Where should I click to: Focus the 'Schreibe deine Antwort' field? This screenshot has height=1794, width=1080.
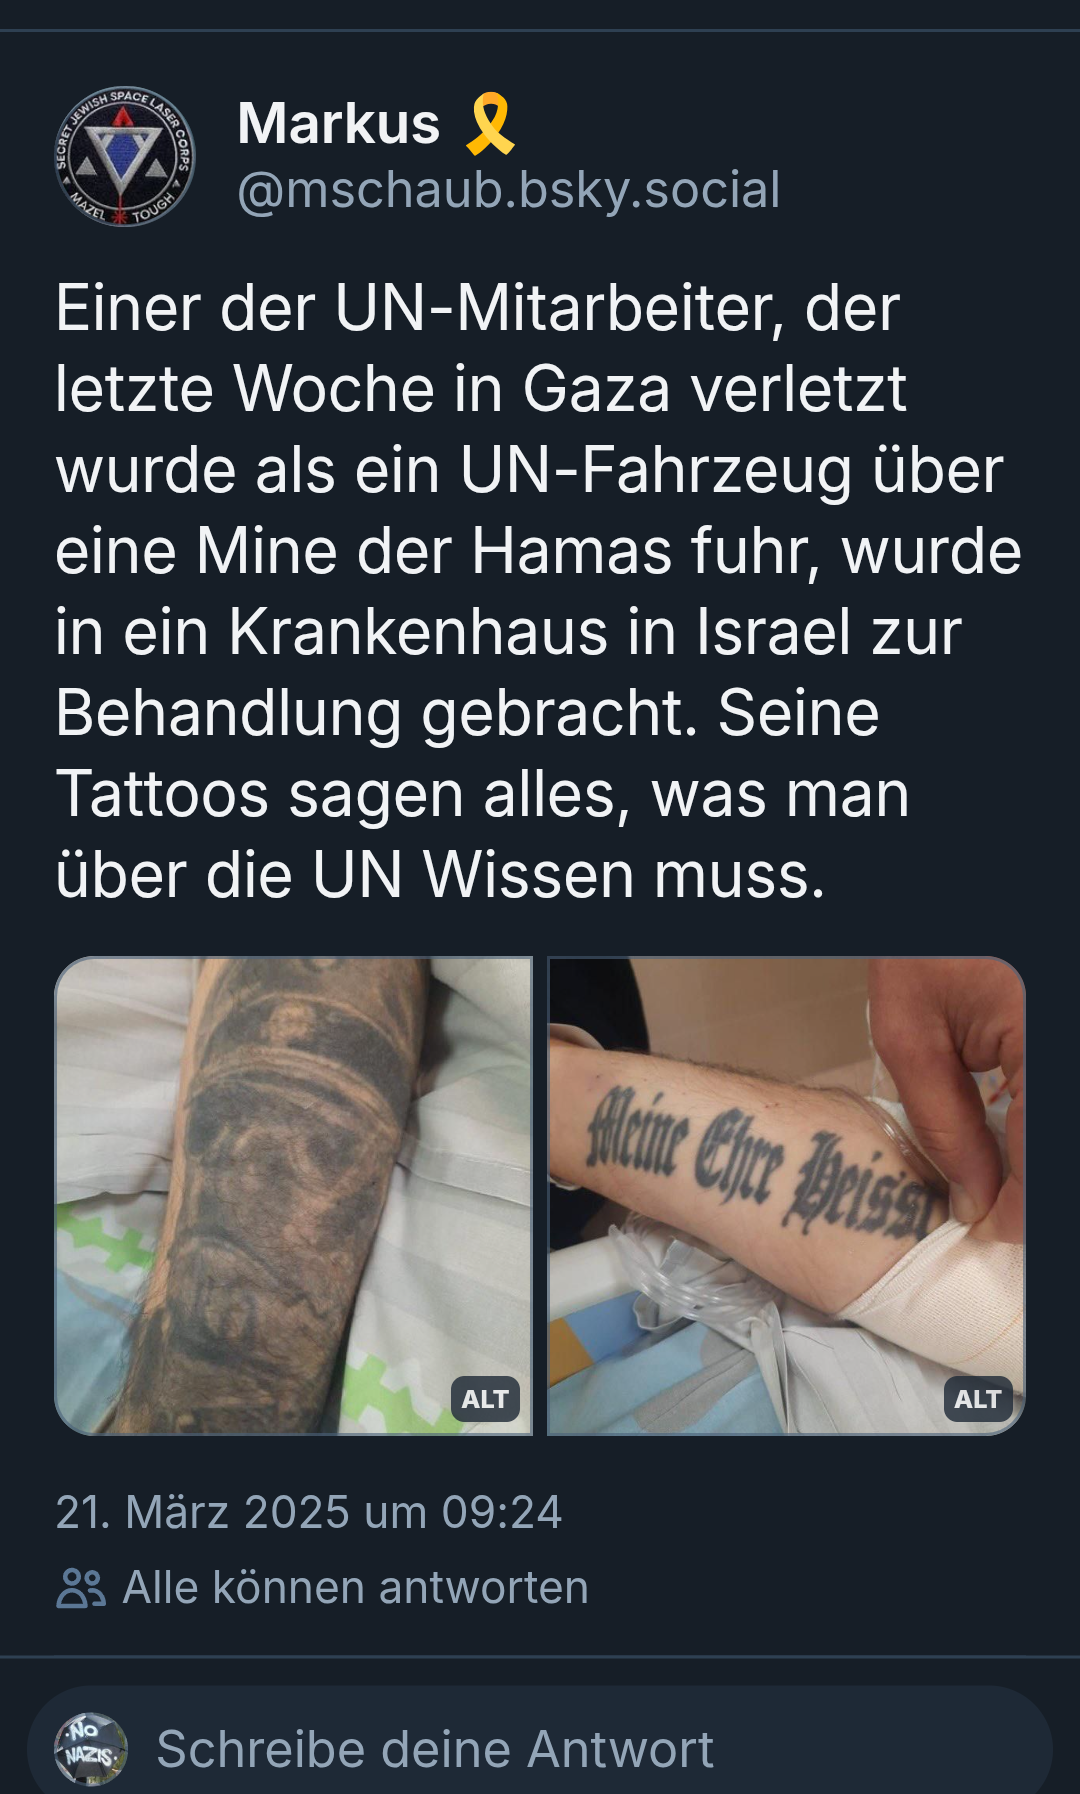[x=540, y=1749]
